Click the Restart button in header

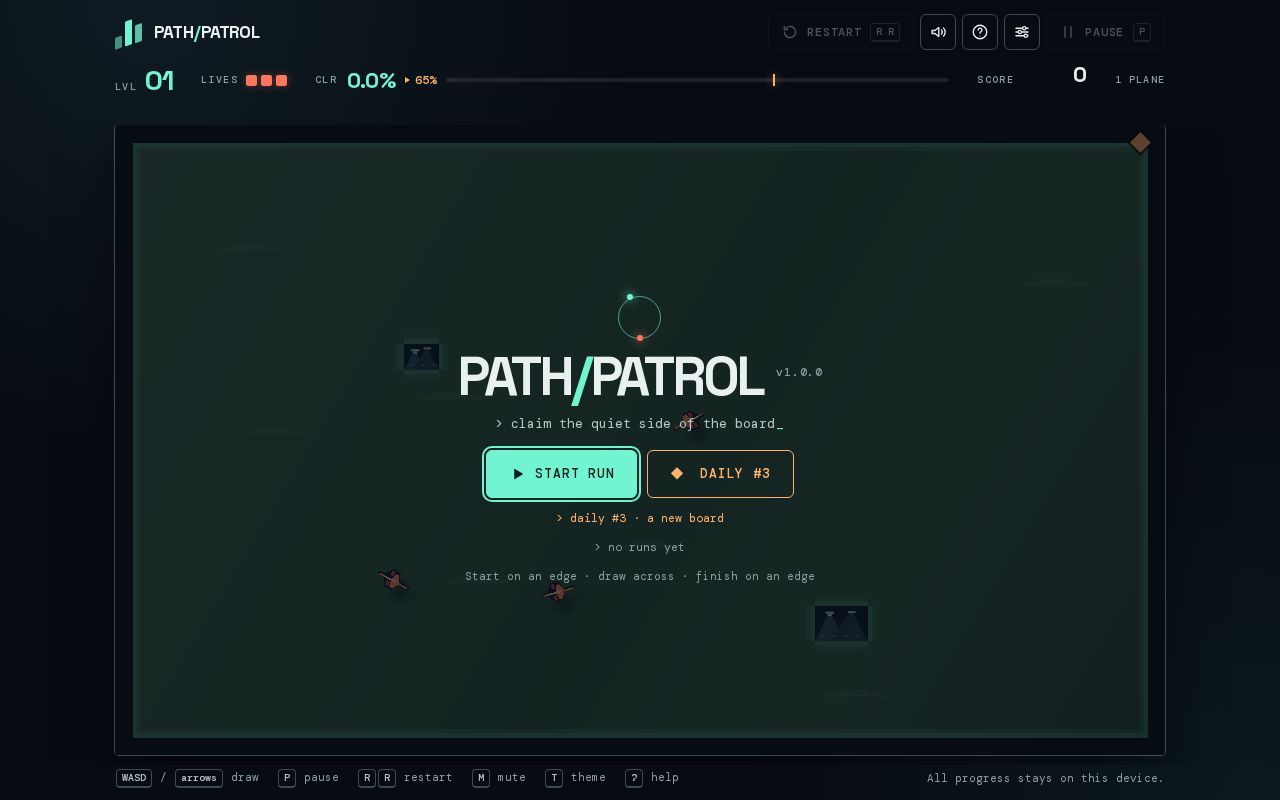840,32
